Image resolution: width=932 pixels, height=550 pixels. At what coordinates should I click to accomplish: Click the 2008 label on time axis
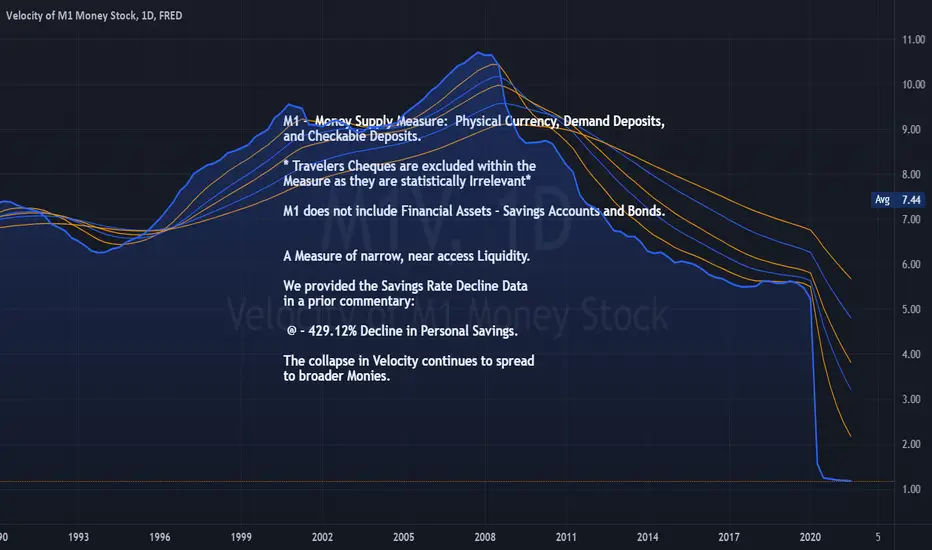click(484, 537)
